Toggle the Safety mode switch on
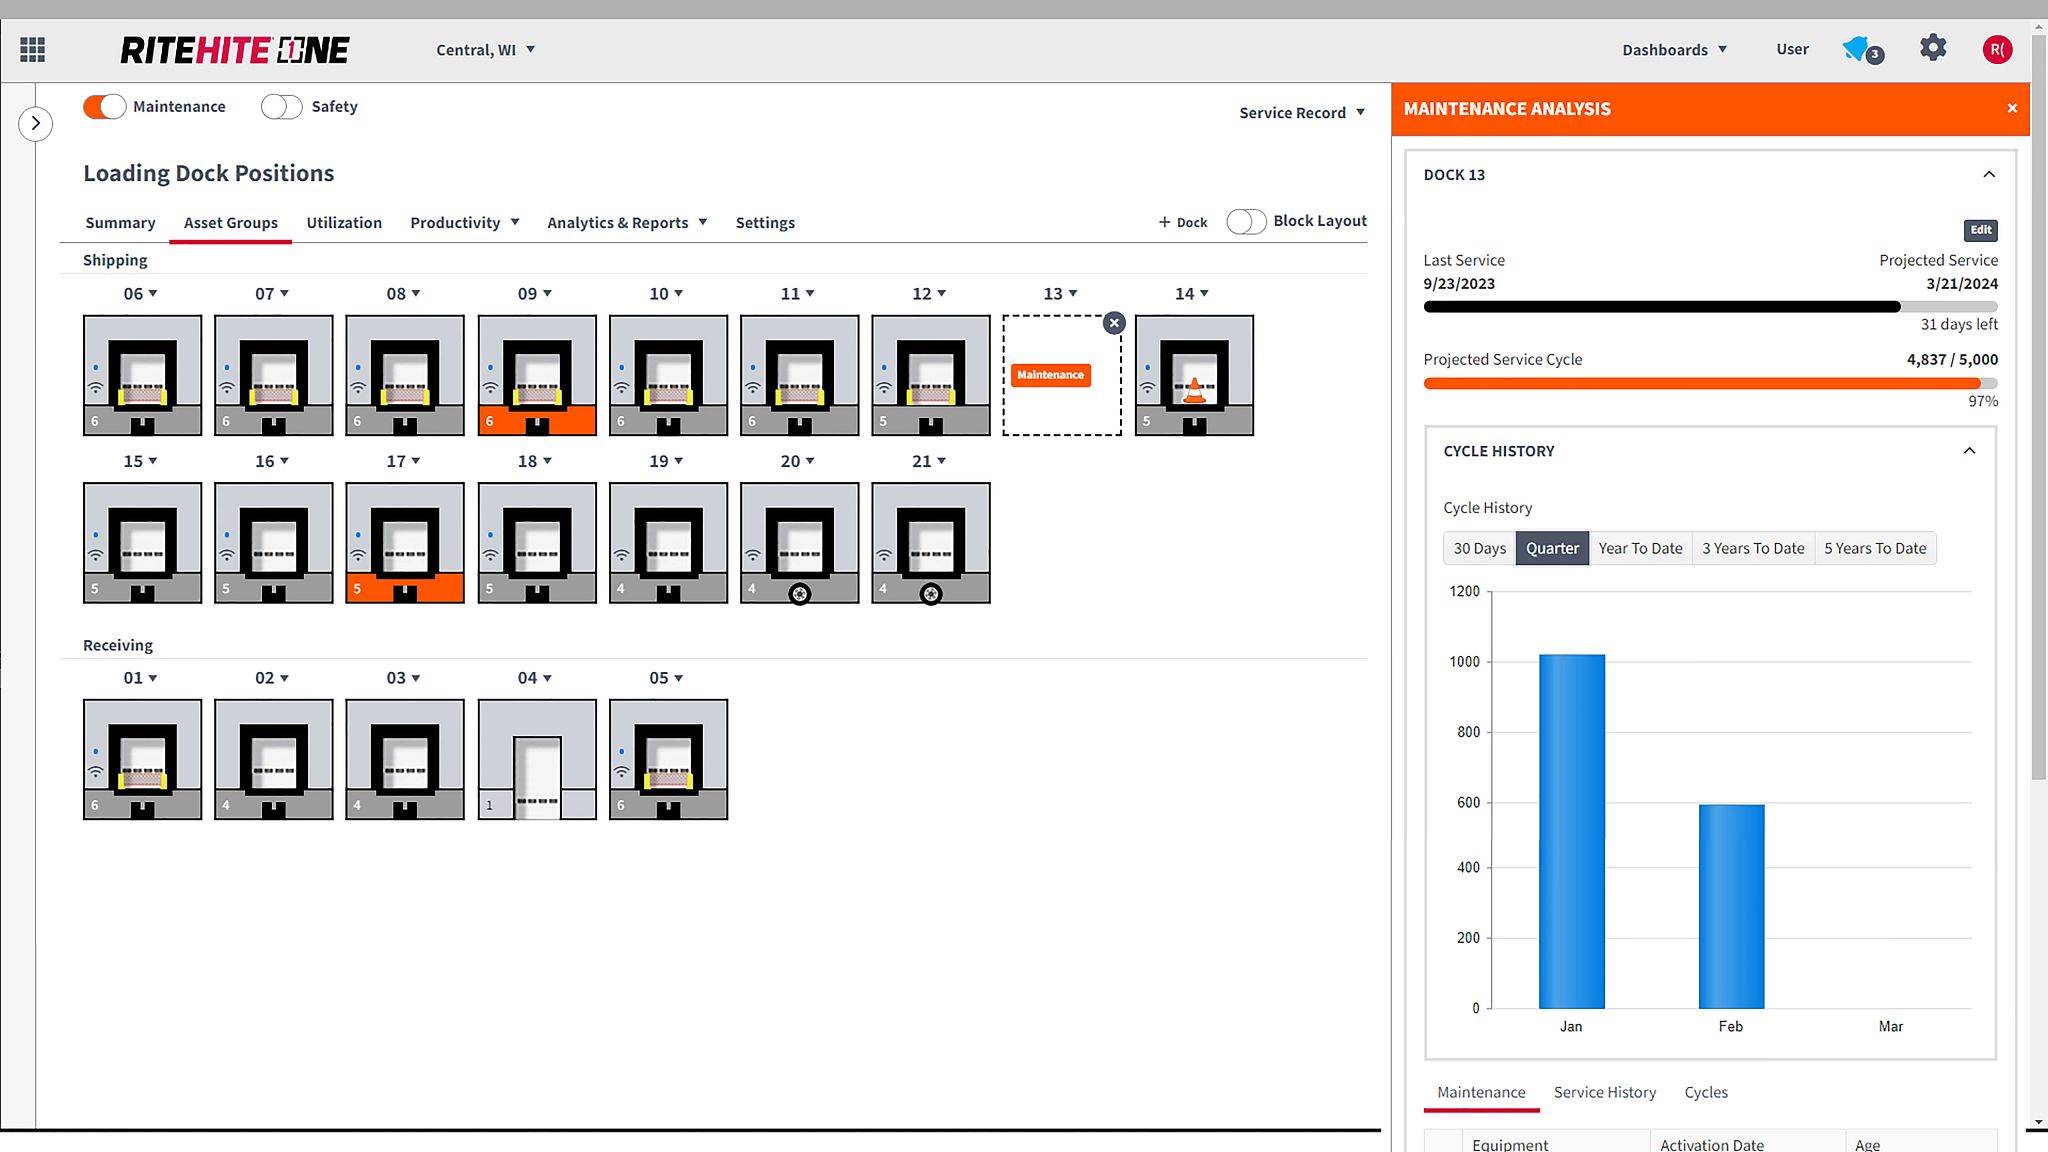 279,105
